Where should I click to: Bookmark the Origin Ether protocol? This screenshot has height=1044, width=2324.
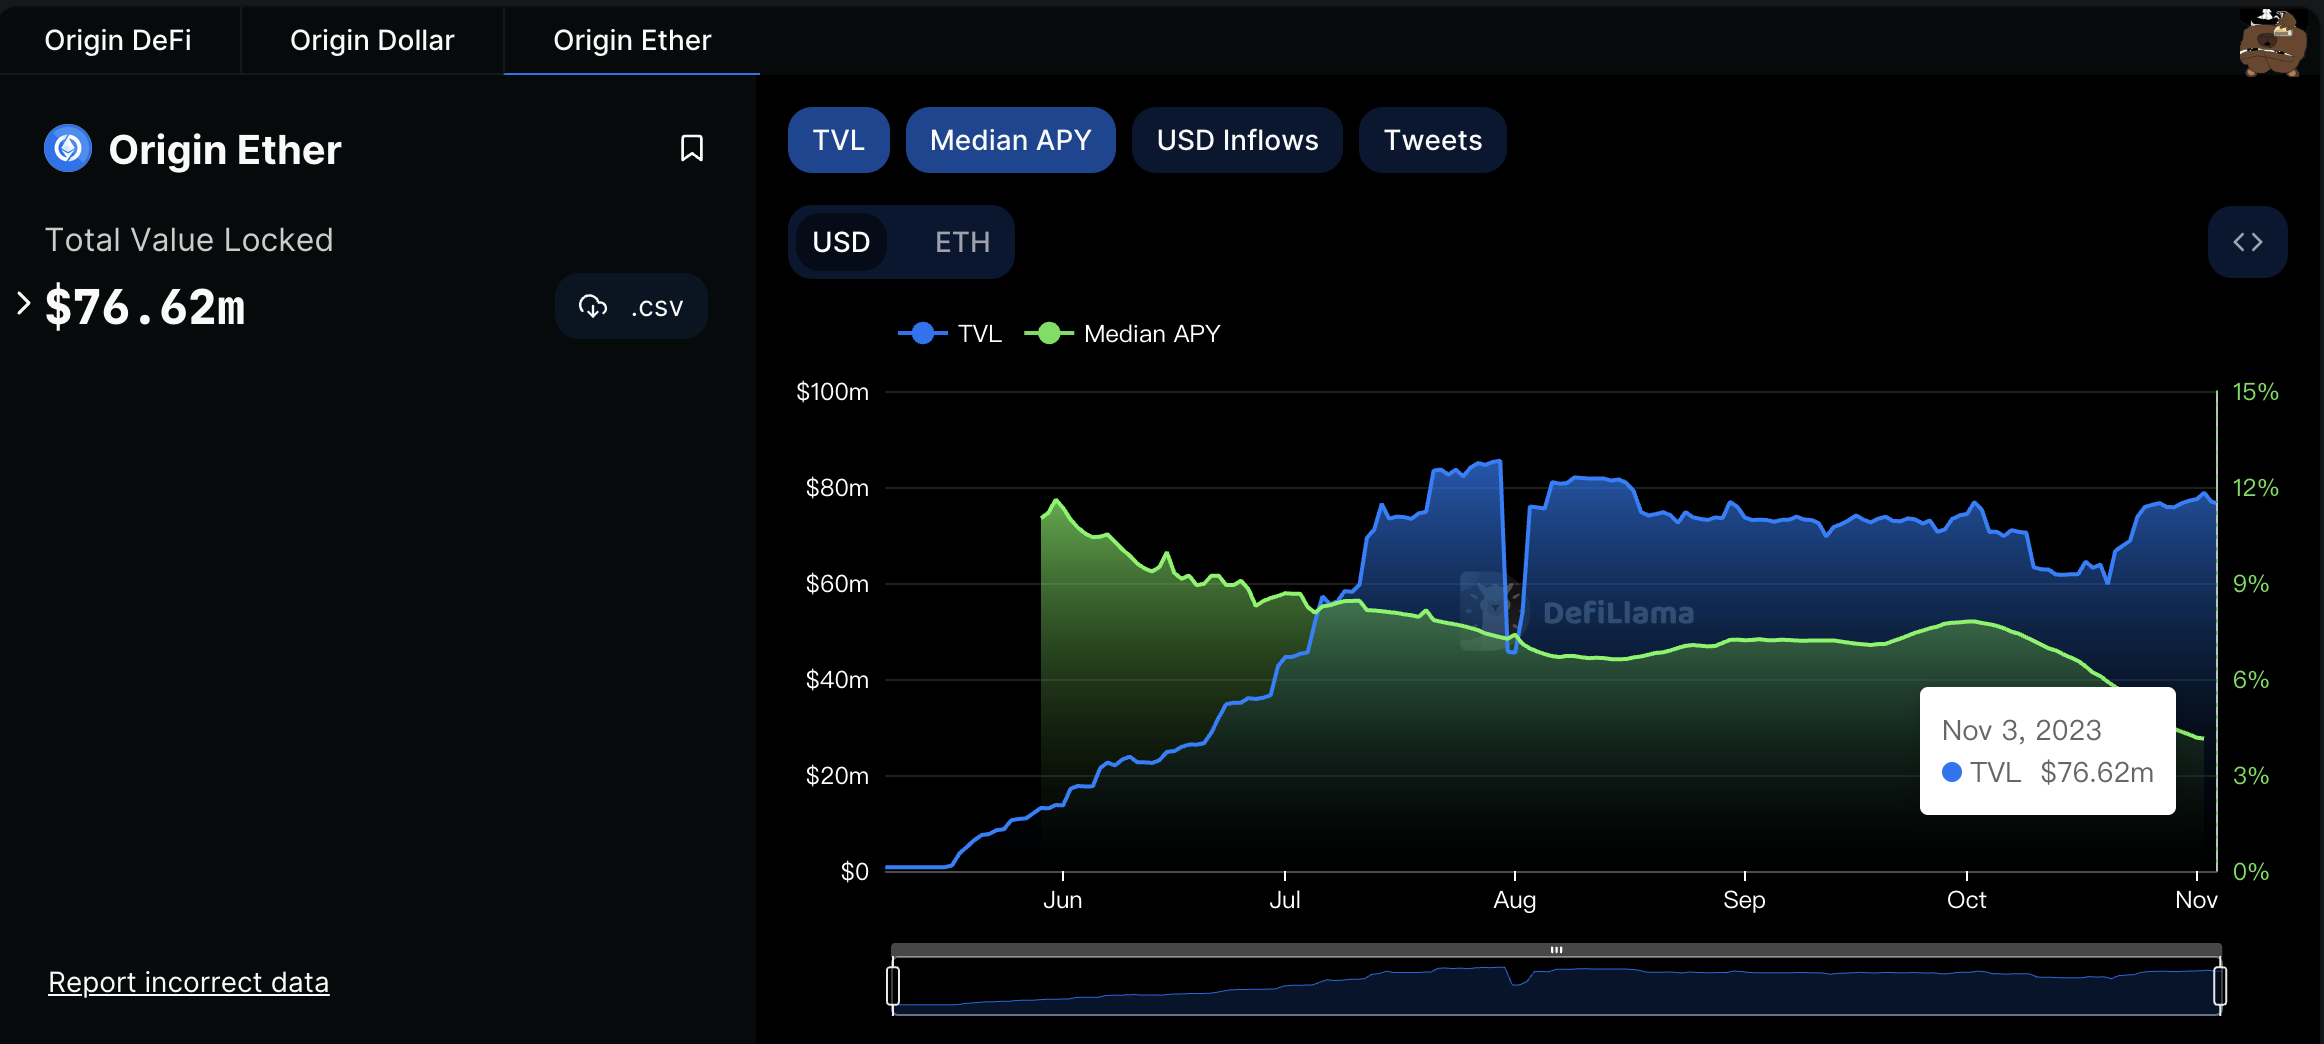pos(692,148)
